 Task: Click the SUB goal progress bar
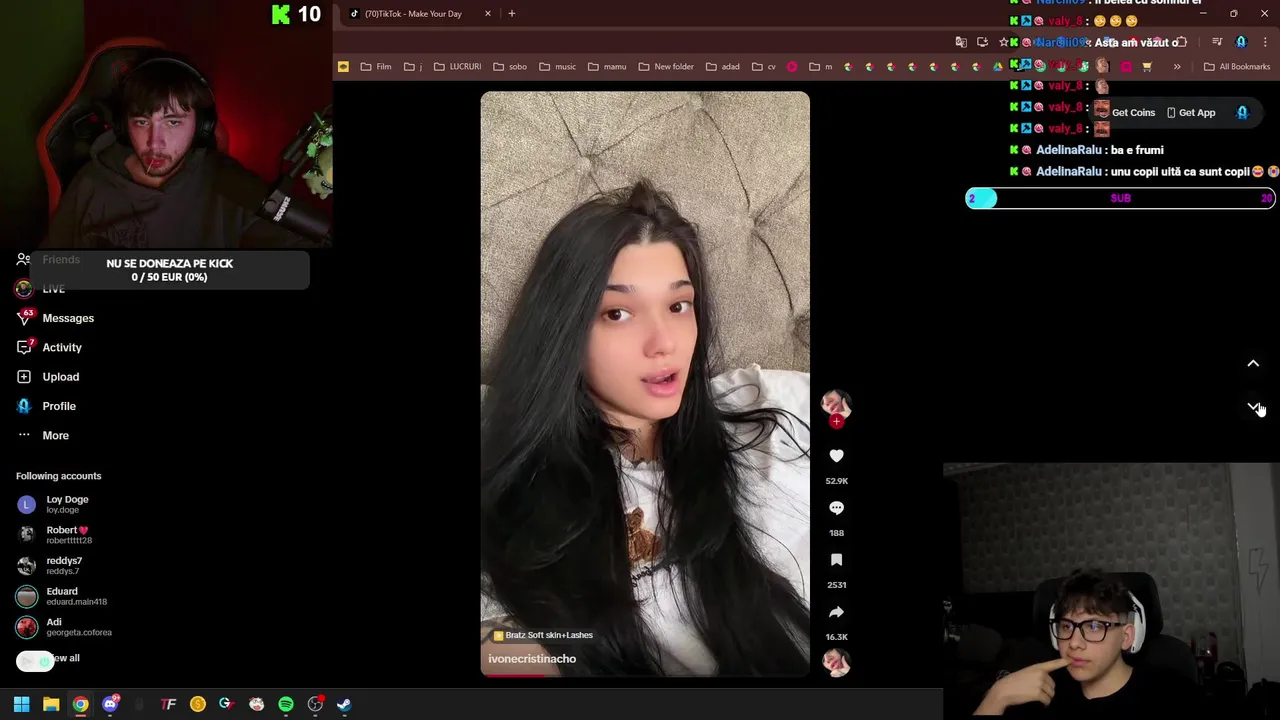[x=1120, y=198]
